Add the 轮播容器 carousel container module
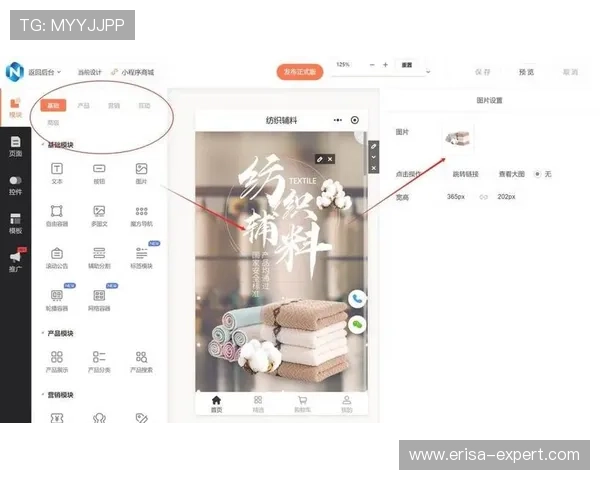 click(57, 300)
